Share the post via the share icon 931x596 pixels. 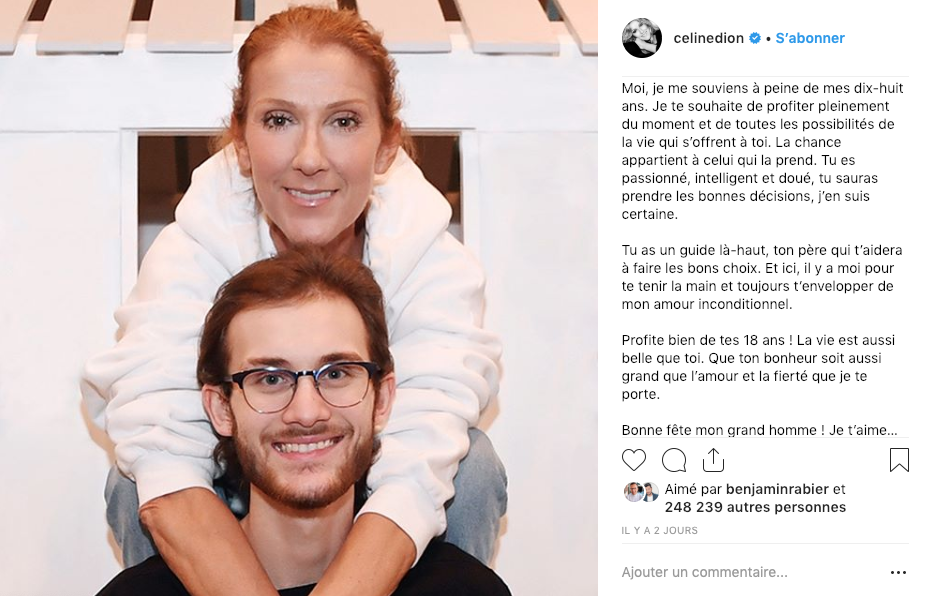713,460
